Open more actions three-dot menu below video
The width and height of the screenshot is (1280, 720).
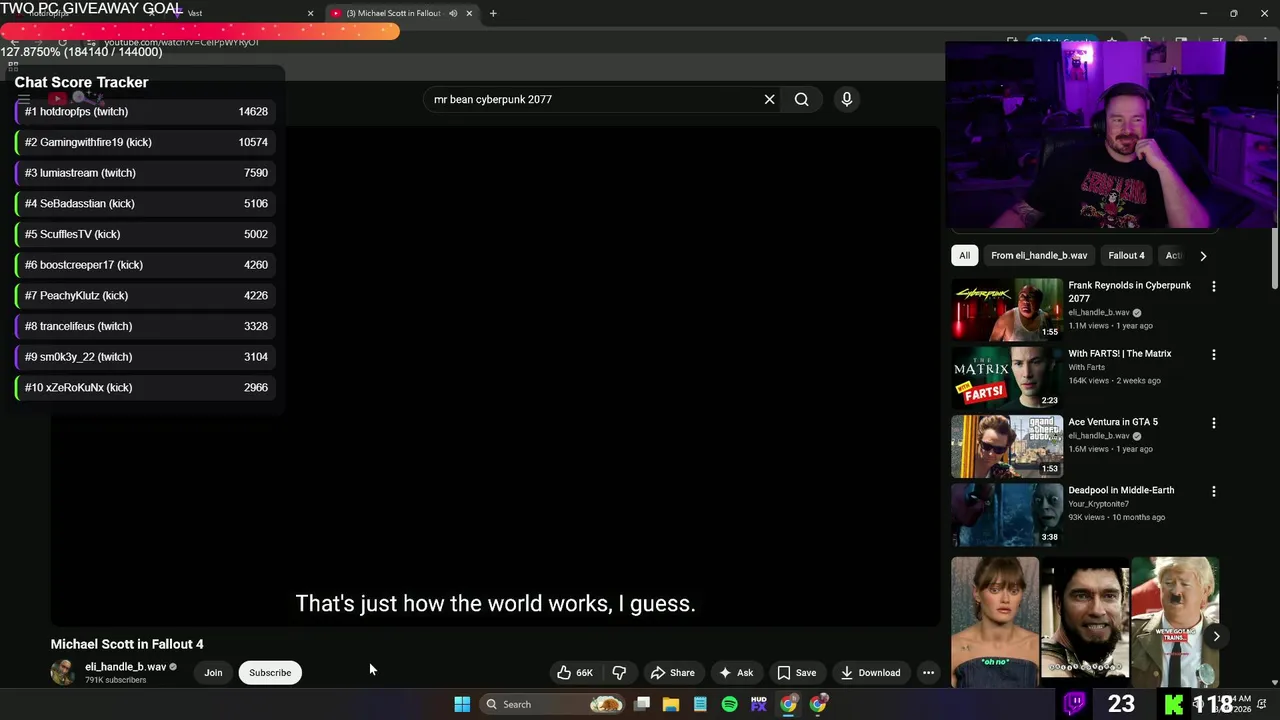coord(928,672)
